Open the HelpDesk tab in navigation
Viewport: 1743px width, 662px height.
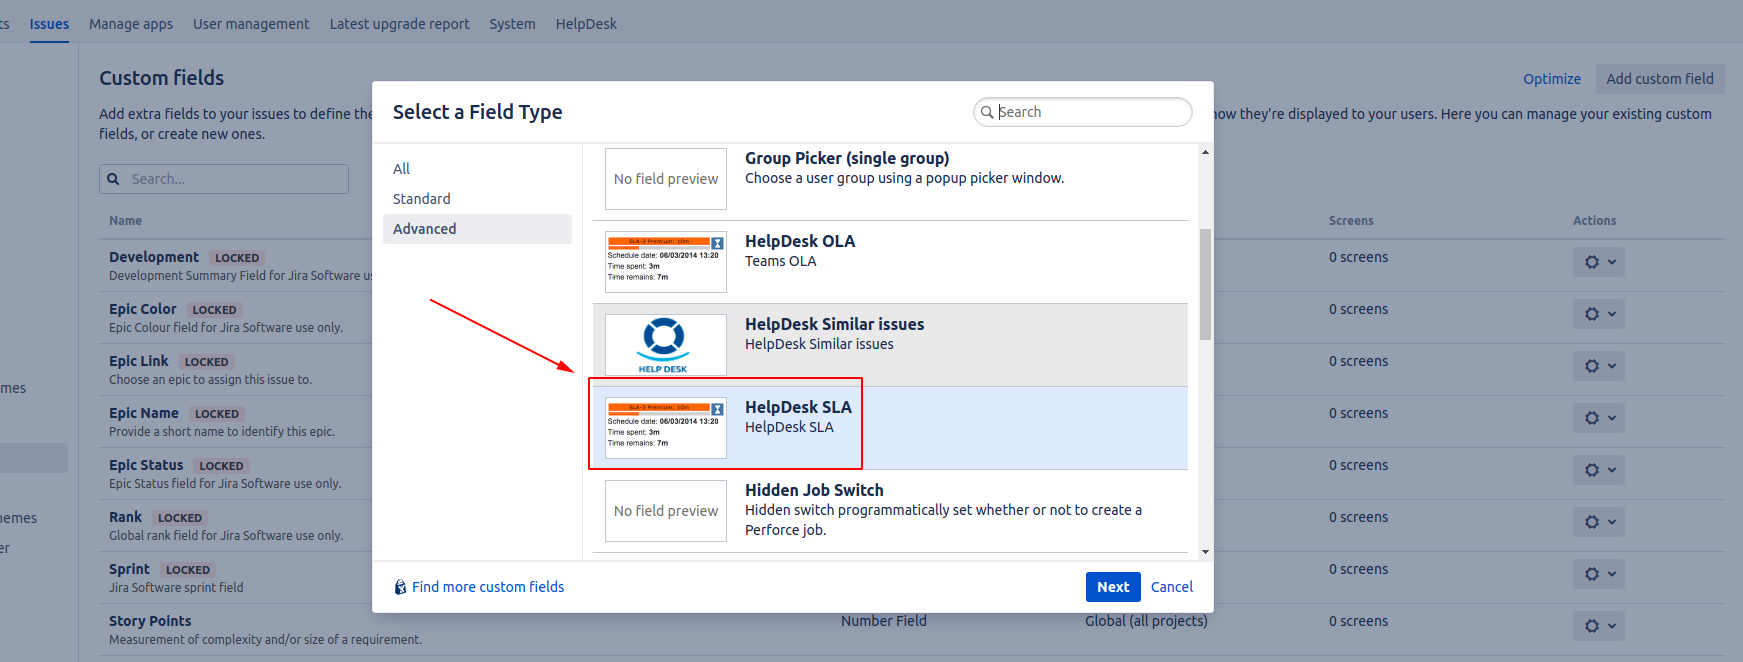586,24
